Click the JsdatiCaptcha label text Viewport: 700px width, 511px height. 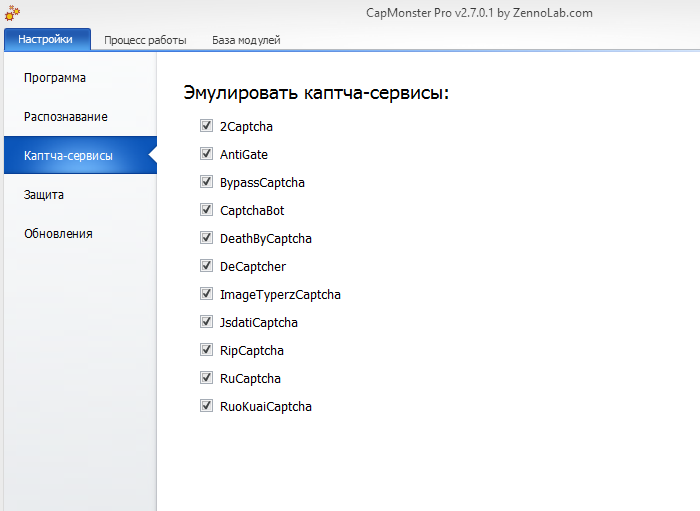(258, 323)
